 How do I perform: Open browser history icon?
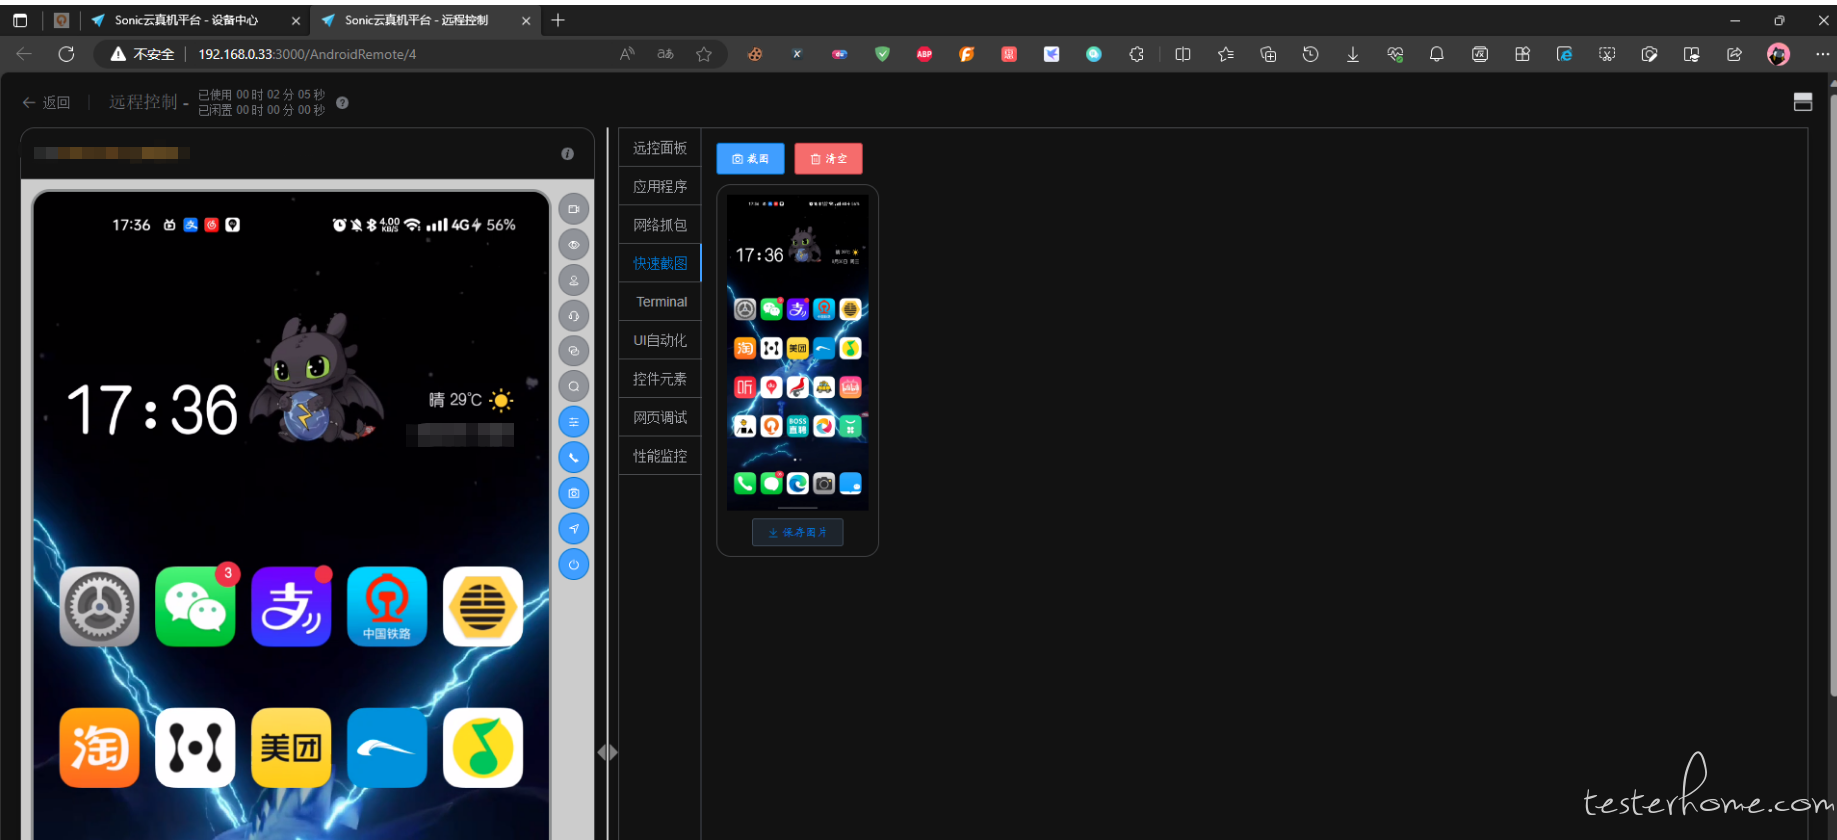1310,54
